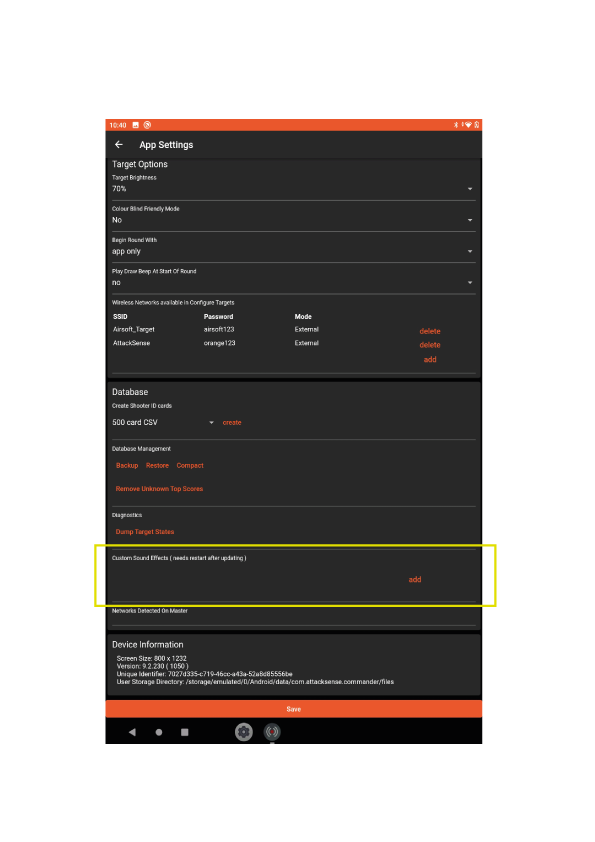Select the Mode column header
Image resolution: width=595 pixels, height=842 pixels.
pyautogui.click(x=303, y=317)
